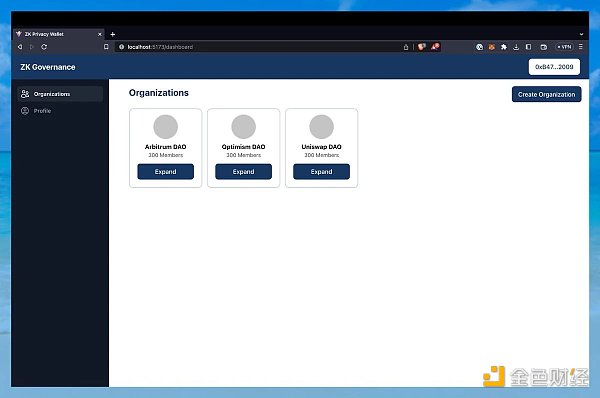Screen dimensions: 600x398
Task: Open the browser downloads icon
Action: coord(516,47)
